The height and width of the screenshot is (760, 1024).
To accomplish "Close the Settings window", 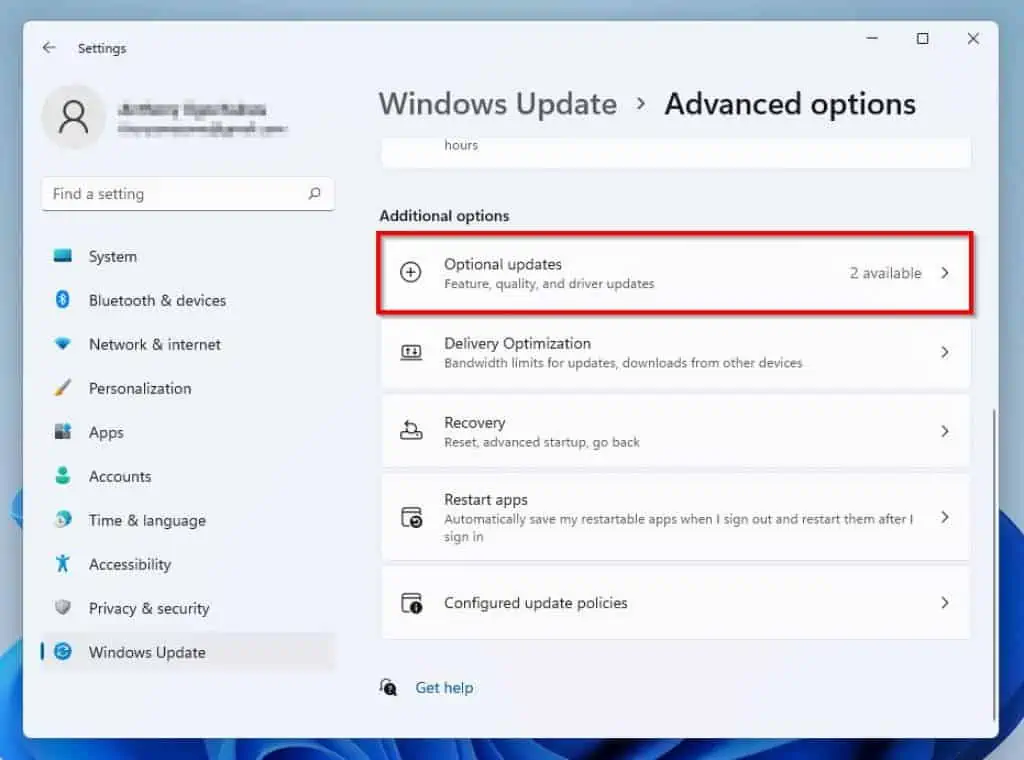I will (x=973, y=39).
